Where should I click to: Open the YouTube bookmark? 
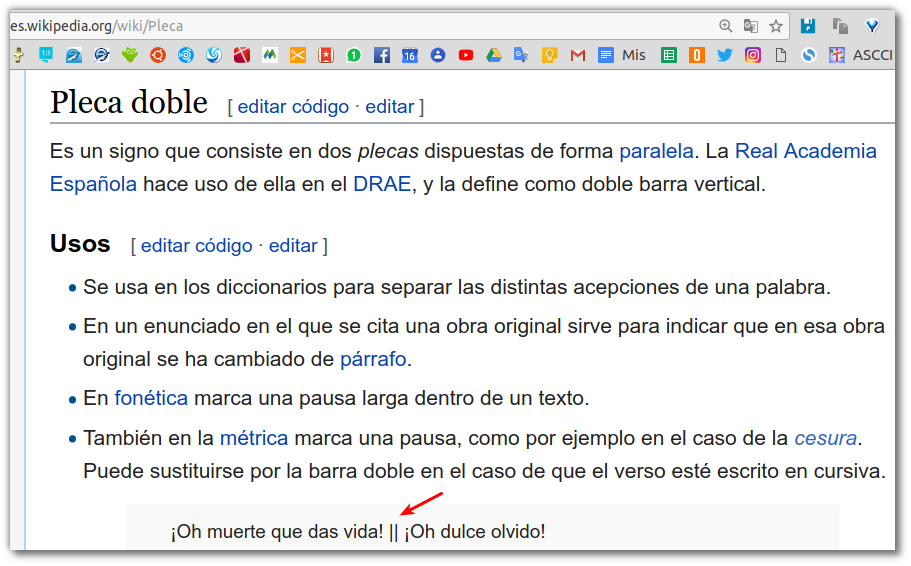pyautogui.click(x=465, y=55)
